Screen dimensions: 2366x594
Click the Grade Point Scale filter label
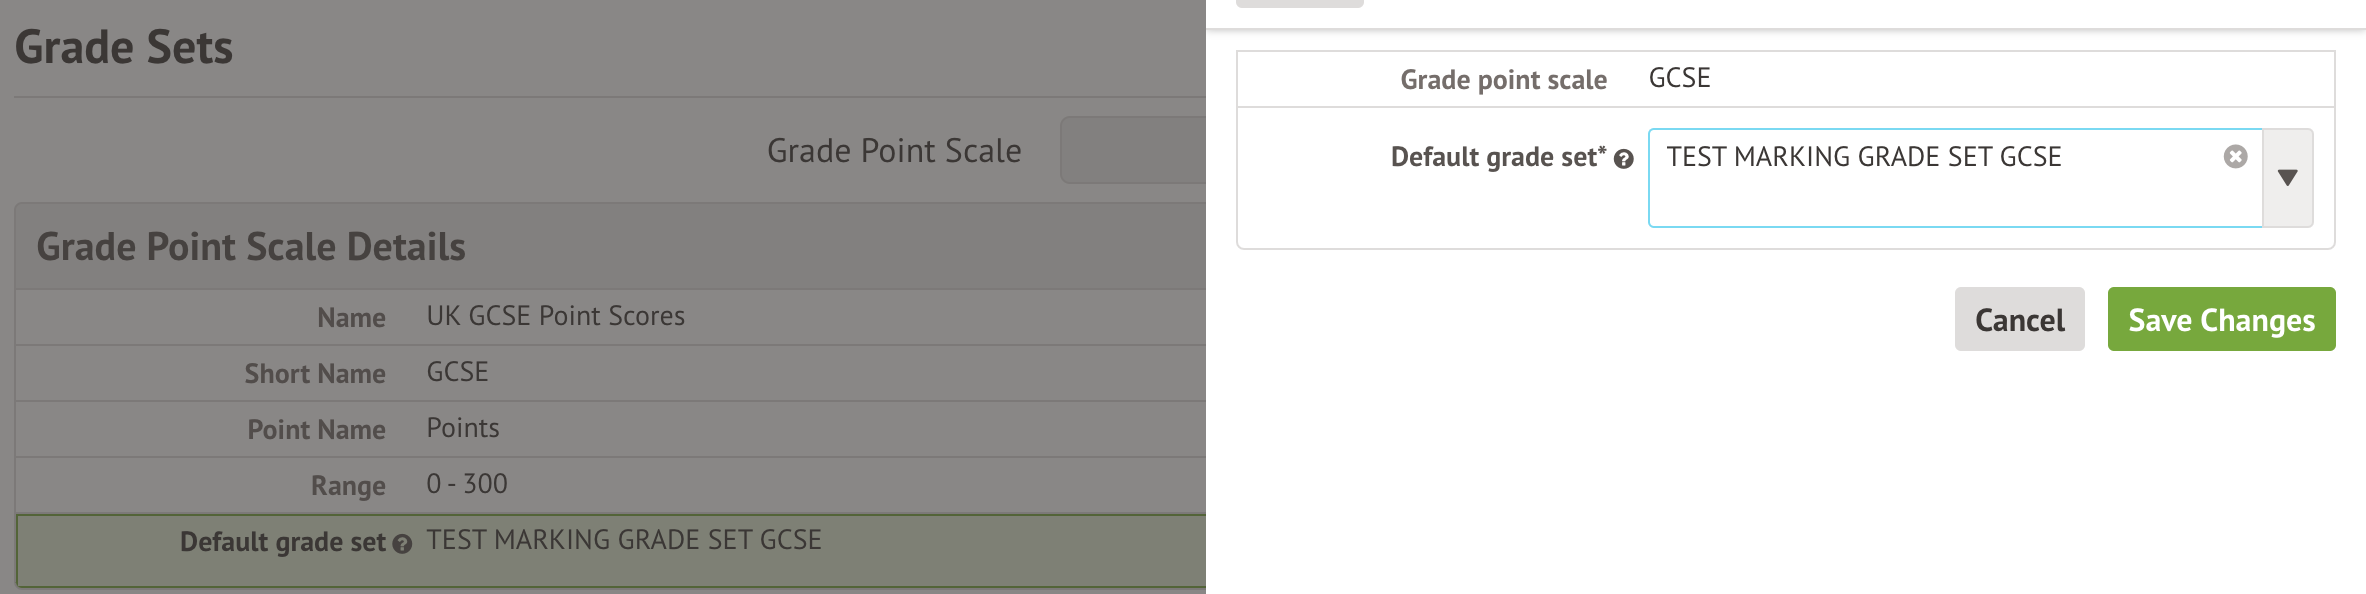coord(894,151)
